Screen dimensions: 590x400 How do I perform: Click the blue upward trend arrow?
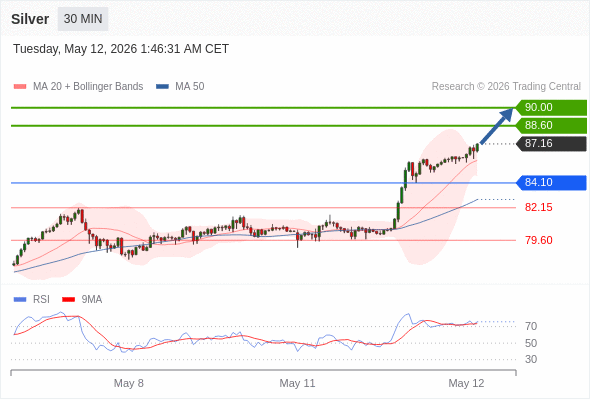coord(497,126)
